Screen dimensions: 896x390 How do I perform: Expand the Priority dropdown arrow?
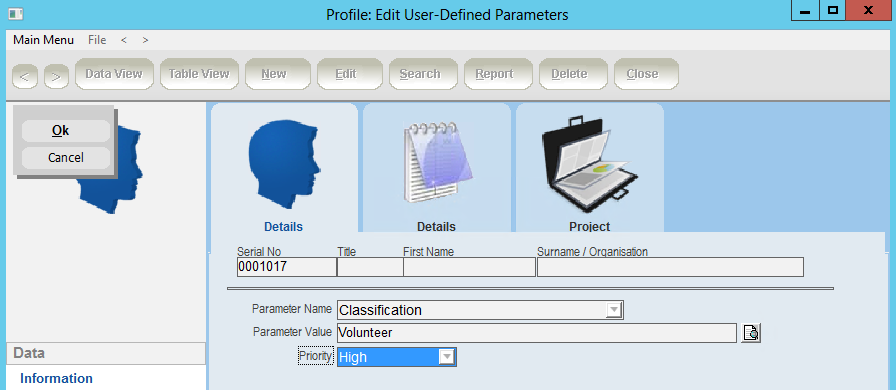pos(447,357)
